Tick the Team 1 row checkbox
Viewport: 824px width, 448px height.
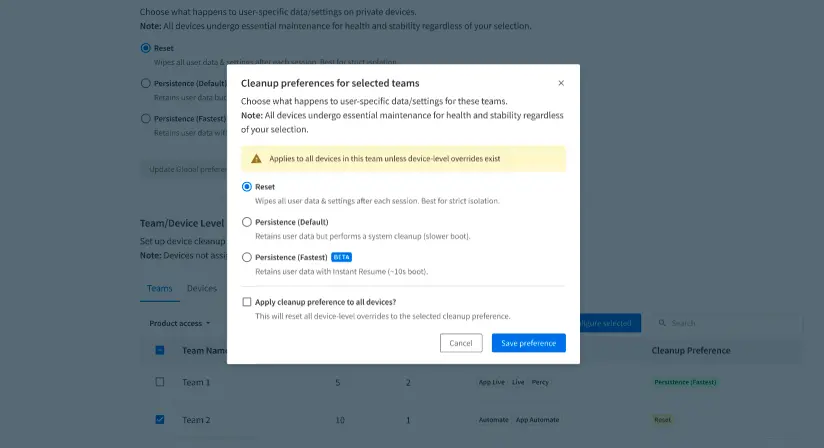coord(160,382)
